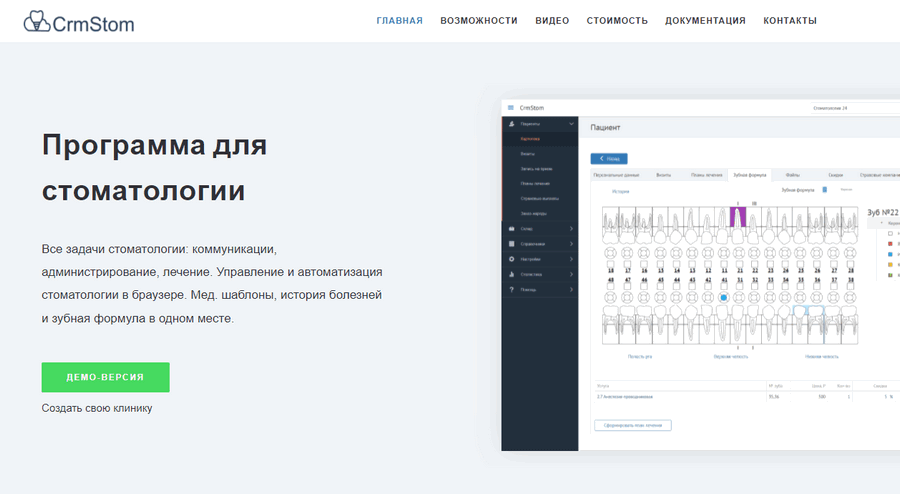Click the Справочники sidebar icon
This screenshot has height=494, width=900.
512,244
